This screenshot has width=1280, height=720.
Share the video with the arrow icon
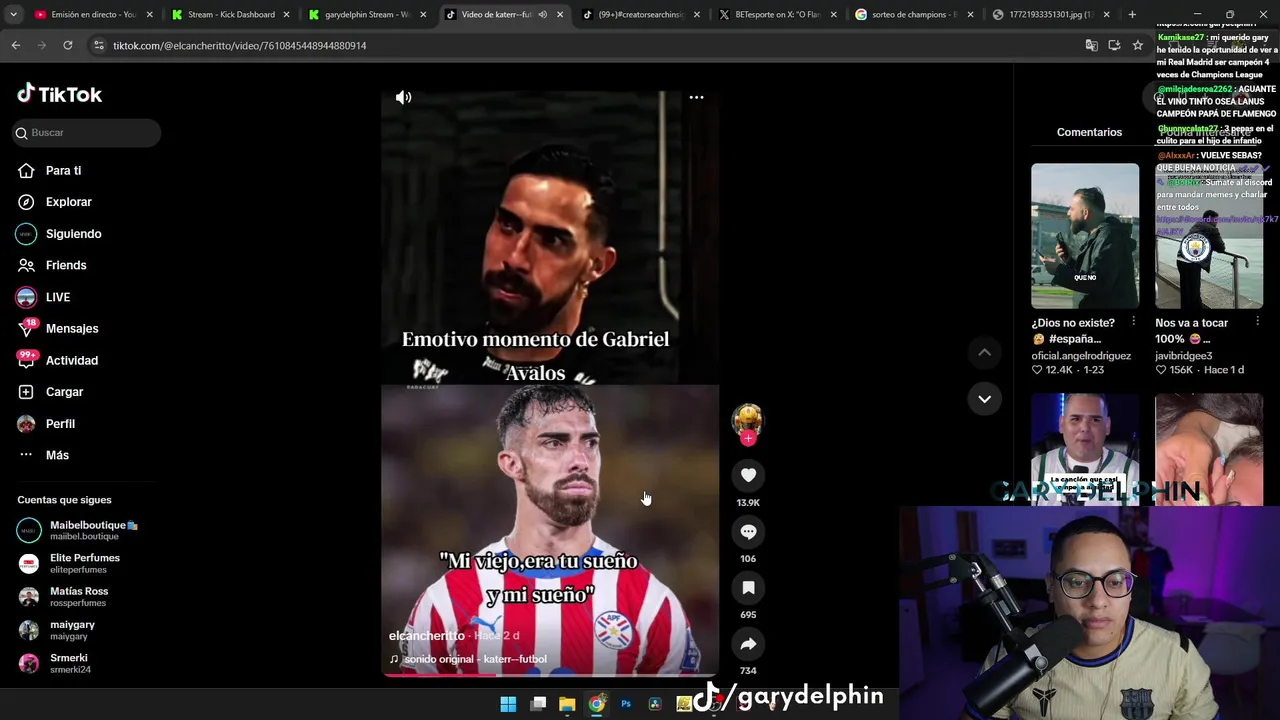(748, 644)
